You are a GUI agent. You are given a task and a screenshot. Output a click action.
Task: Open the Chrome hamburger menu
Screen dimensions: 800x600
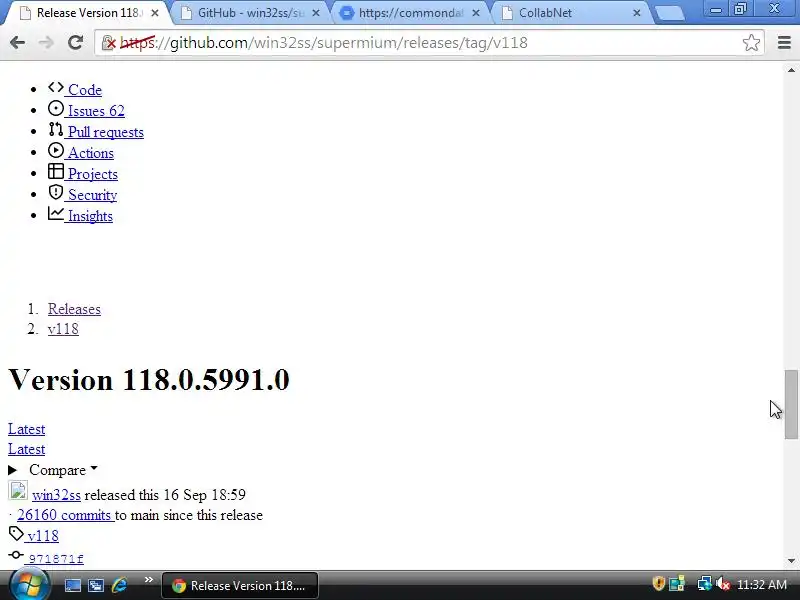pyautogui.click(x=784, y=43)
